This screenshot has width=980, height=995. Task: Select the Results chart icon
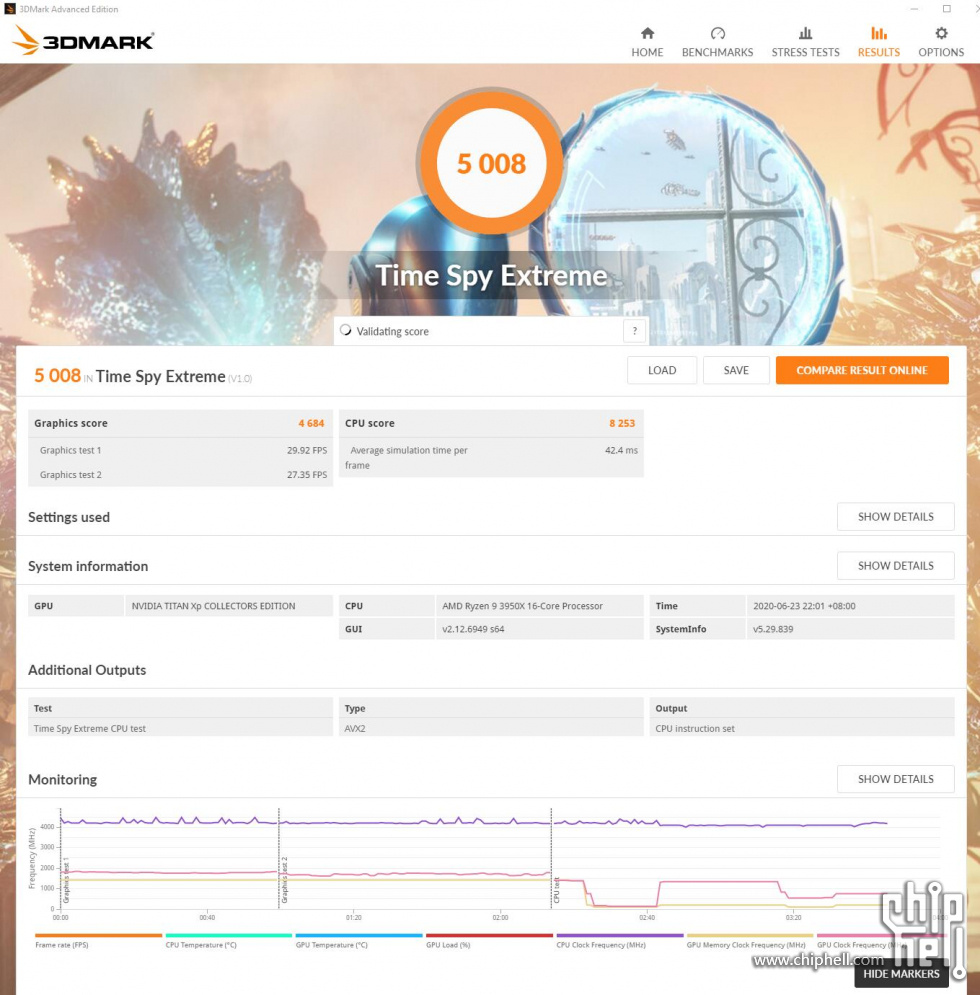878,33
